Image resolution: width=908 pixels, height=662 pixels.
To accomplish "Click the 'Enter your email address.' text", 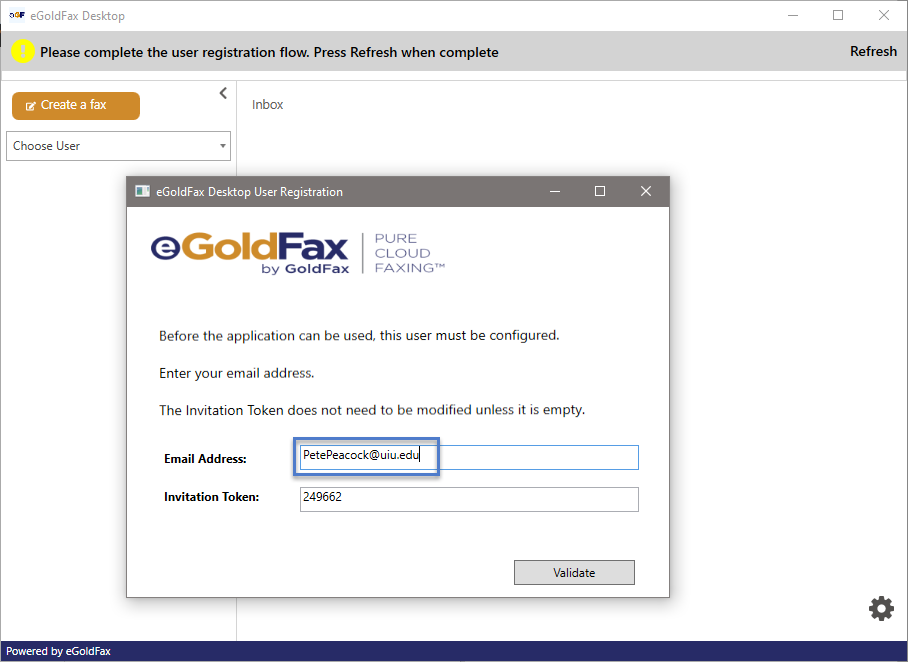I will [x=236, y=373].
